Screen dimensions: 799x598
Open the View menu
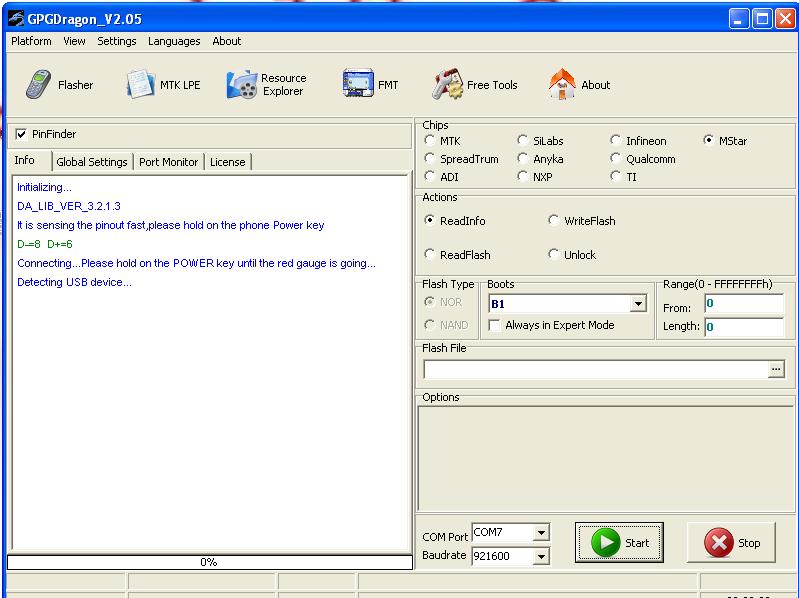pyautogui.click(x=74, y=41)
